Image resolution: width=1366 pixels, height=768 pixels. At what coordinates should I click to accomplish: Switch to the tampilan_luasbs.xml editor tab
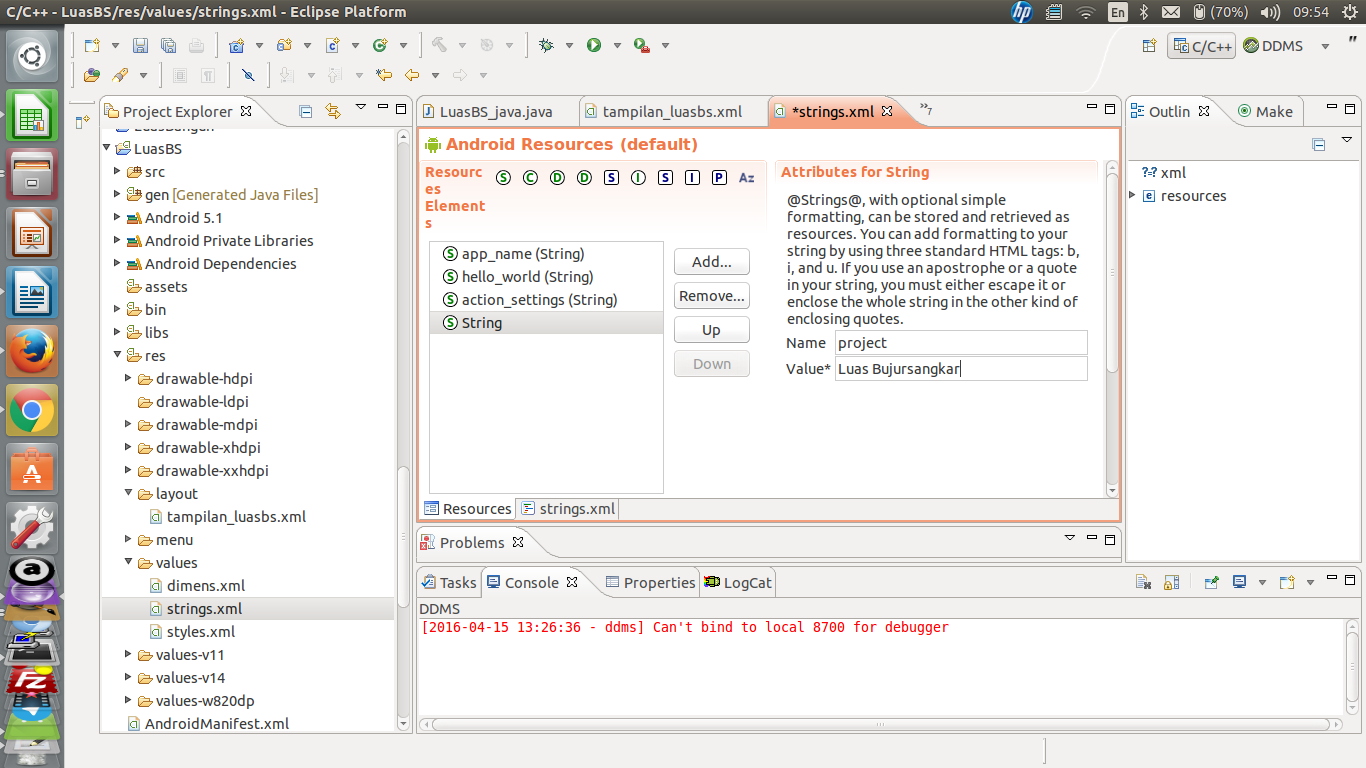pos(672,111)
